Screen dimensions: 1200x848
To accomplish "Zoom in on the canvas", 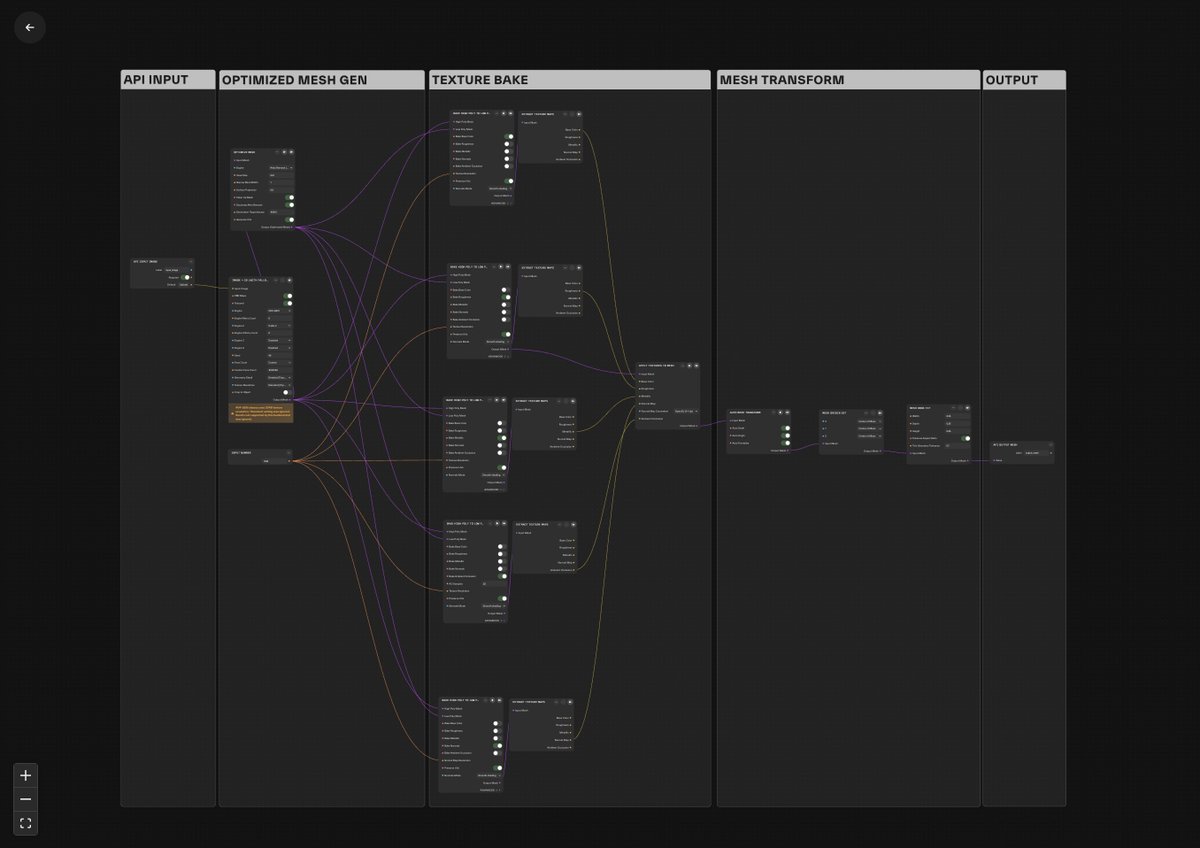I will (26, 775).
